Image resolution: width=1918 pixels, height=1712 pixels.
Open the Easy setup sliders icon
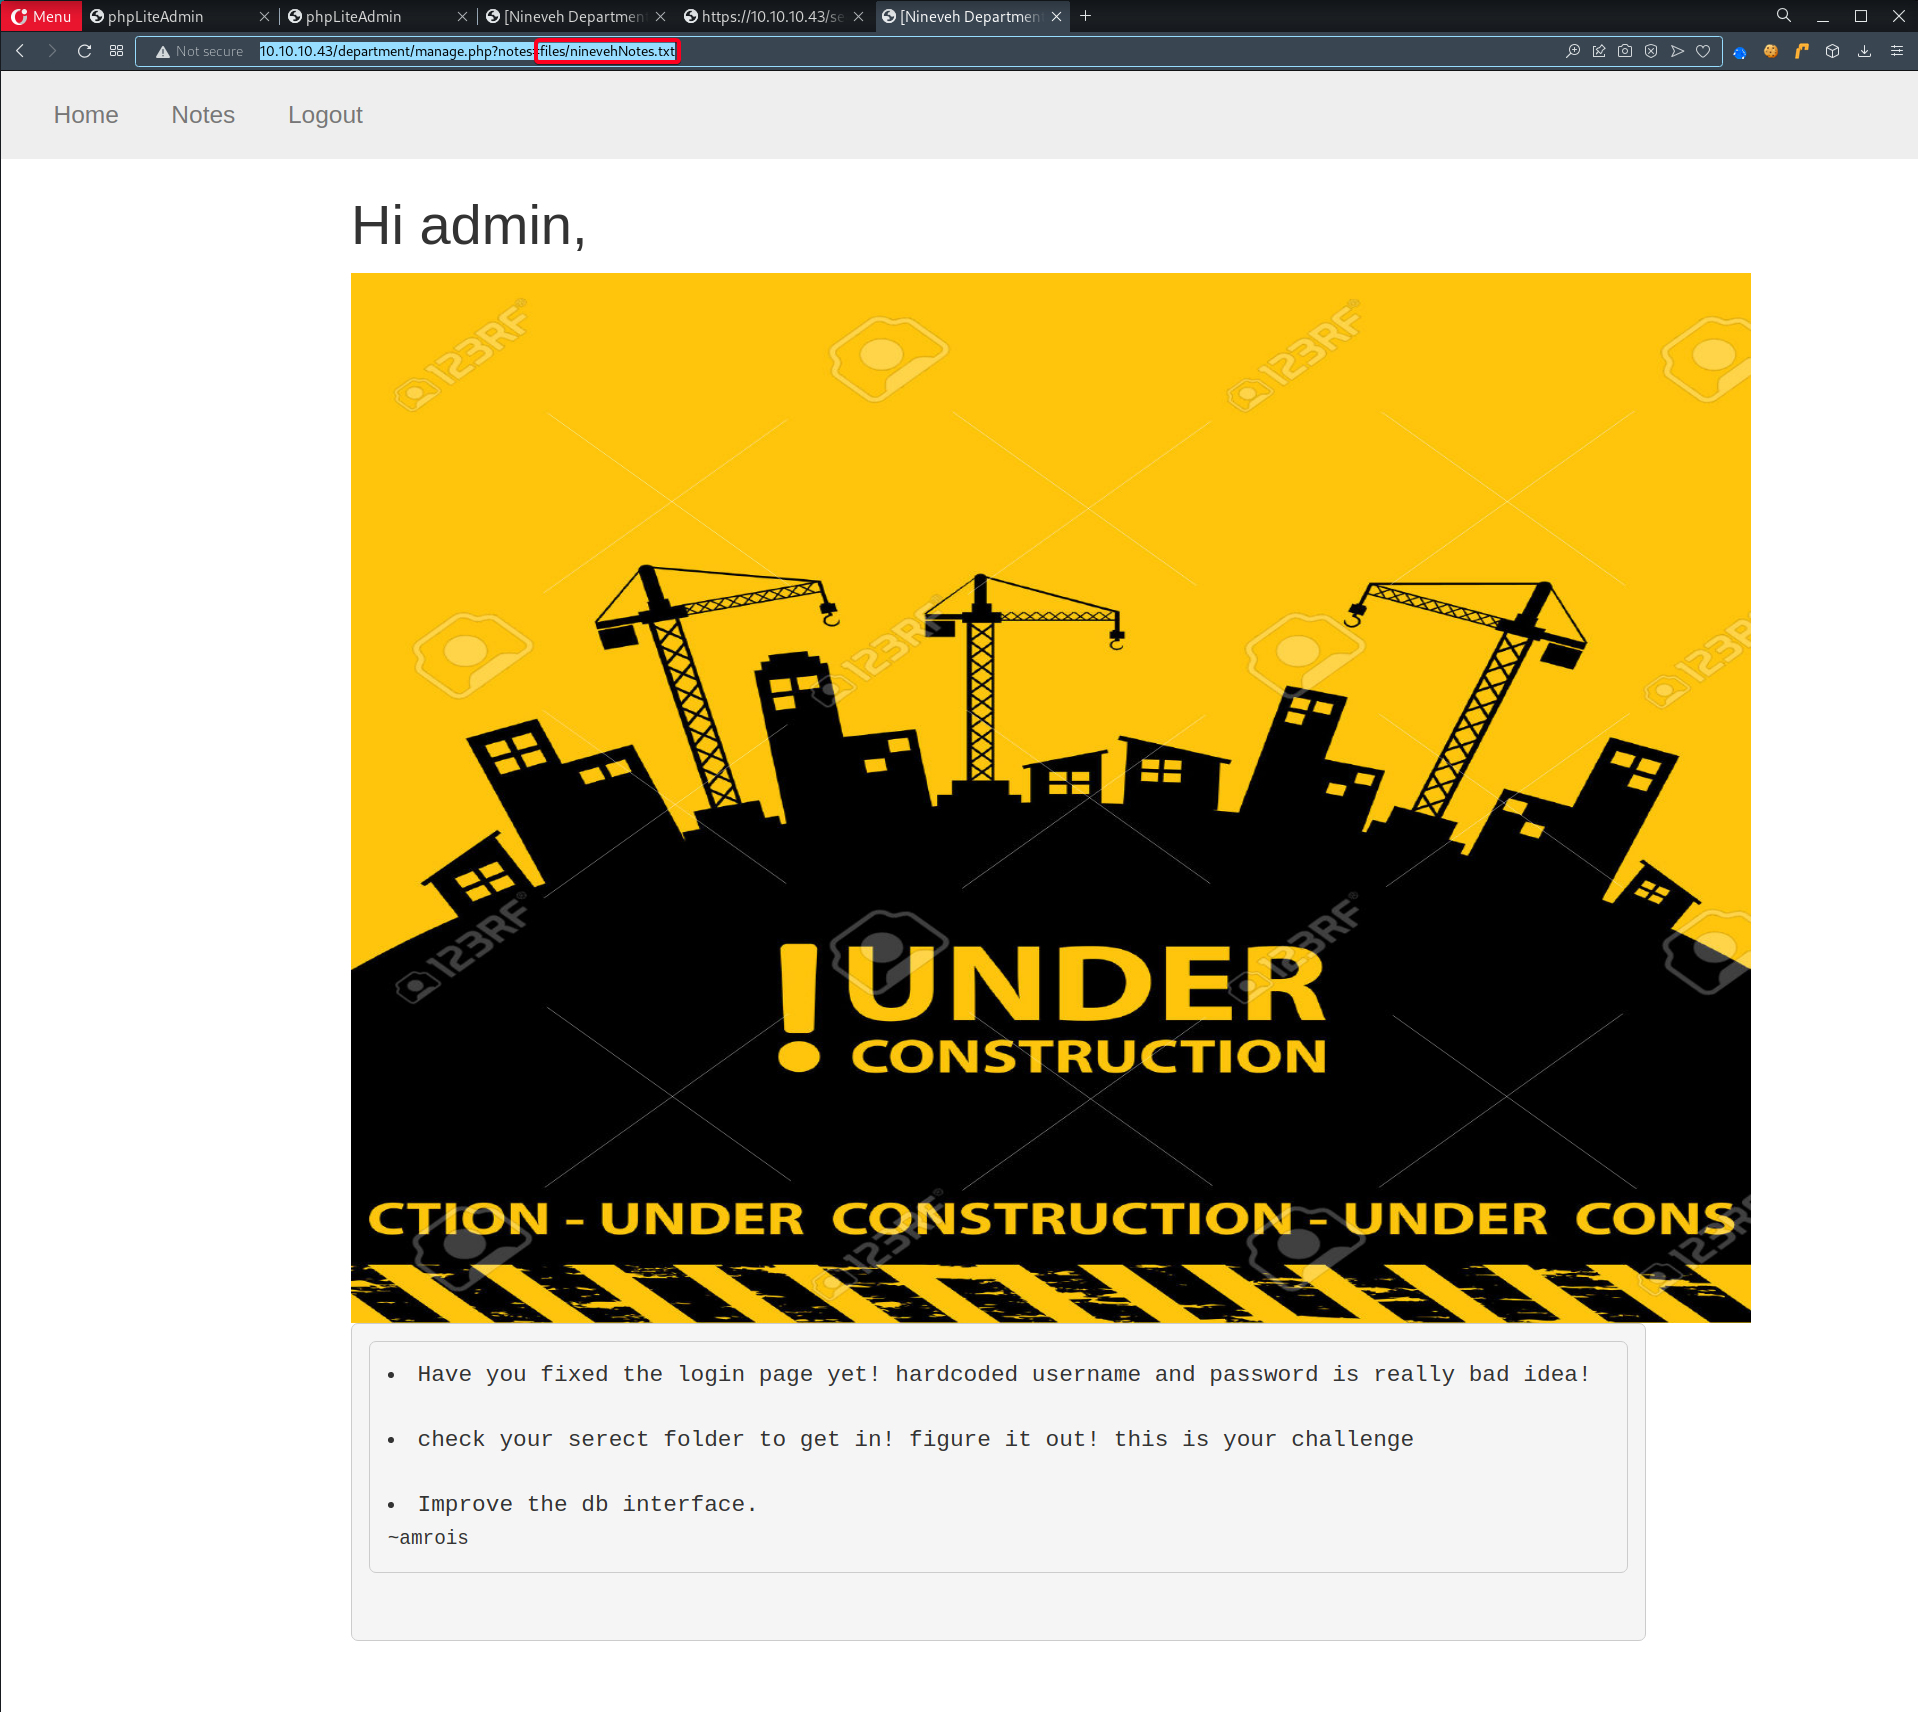(1896, 51)
